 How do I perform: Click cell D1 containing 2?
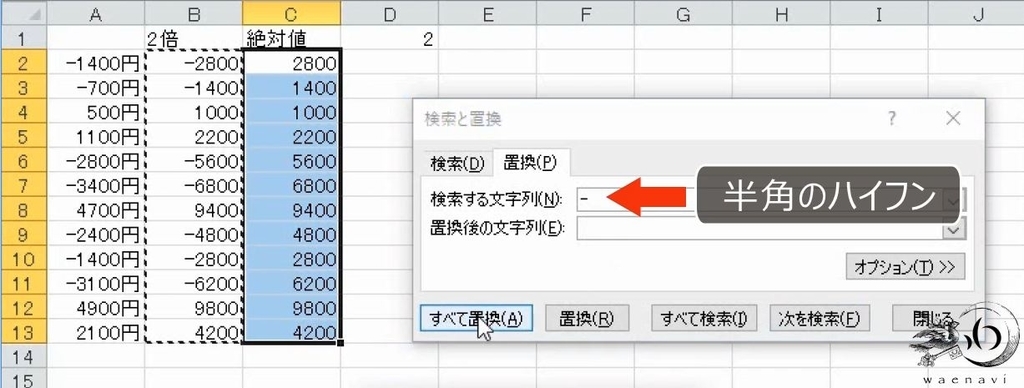[x=389, y=39]
